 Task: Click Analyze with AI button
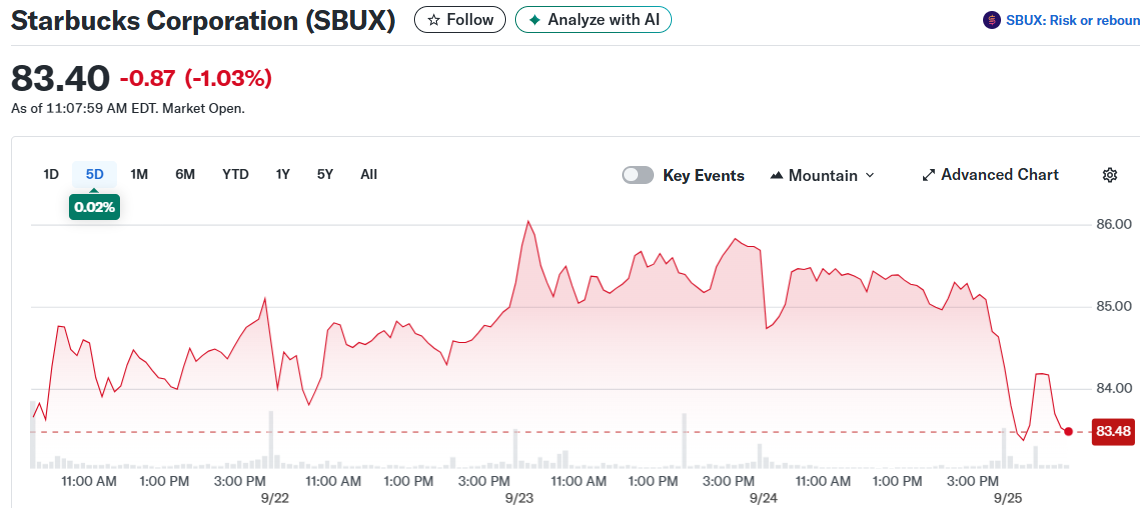tap(593, 20)
